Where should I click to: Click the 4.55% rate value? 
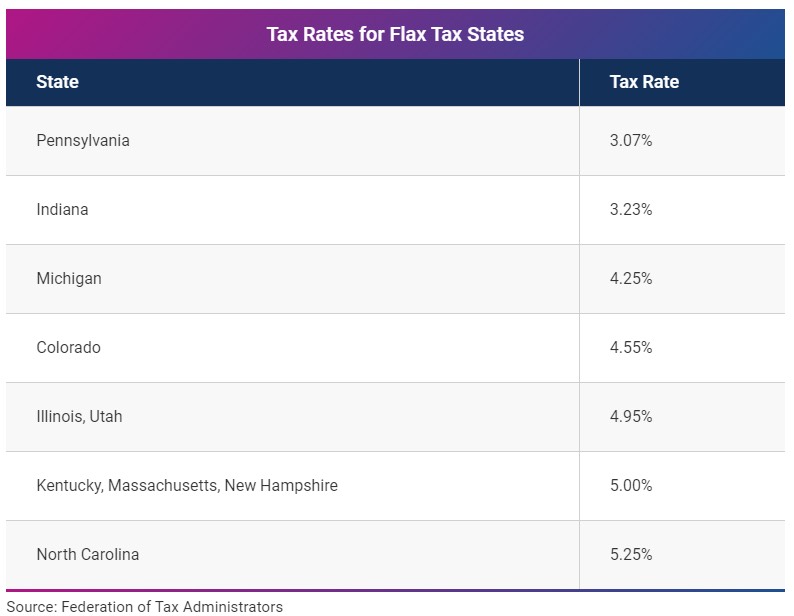pos(631,347)
